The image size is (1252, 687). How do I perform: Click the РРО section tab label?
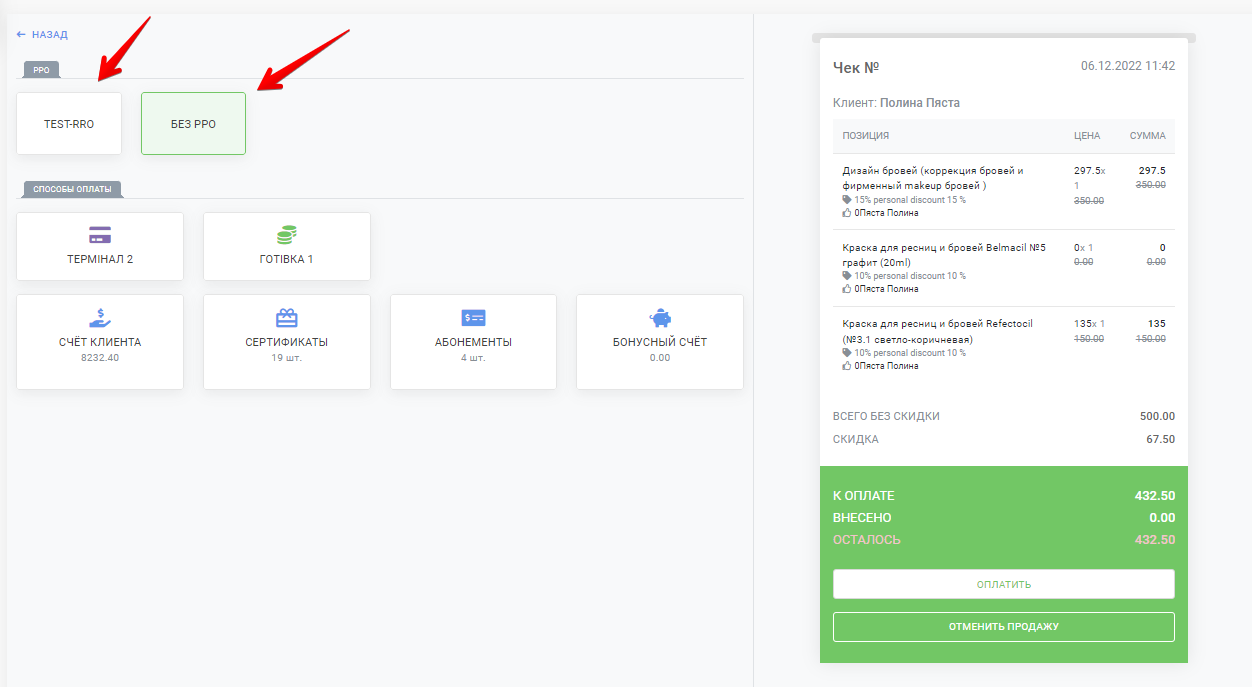point(42,70)
